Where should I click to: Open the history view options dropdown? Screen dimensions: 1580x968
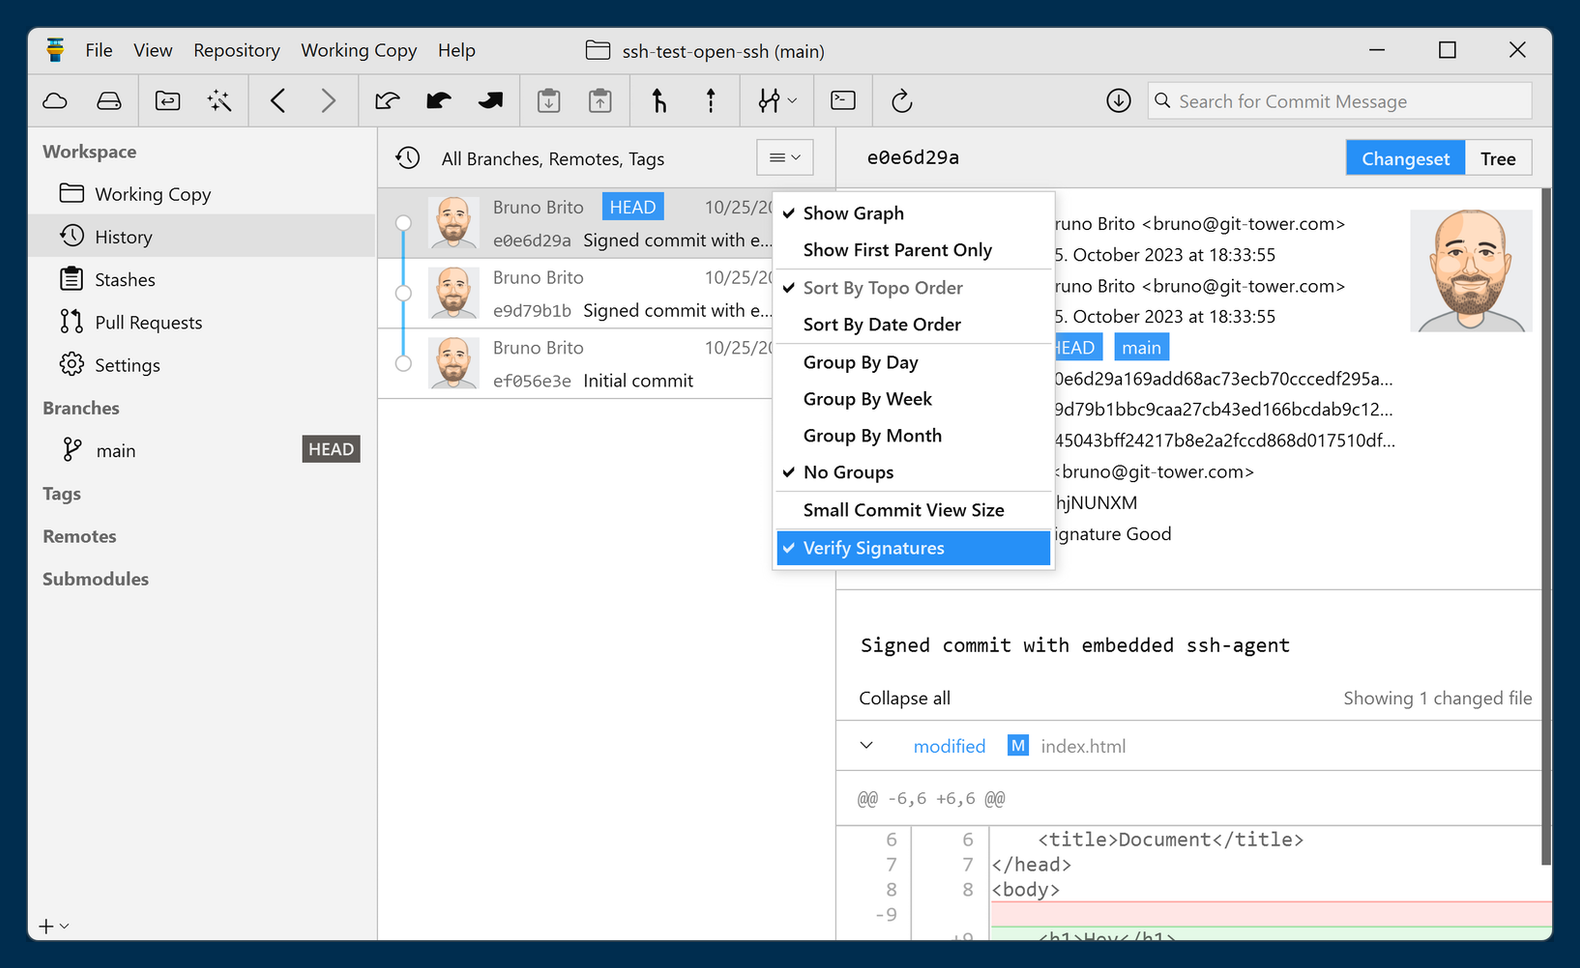click(x=785, y=158)
